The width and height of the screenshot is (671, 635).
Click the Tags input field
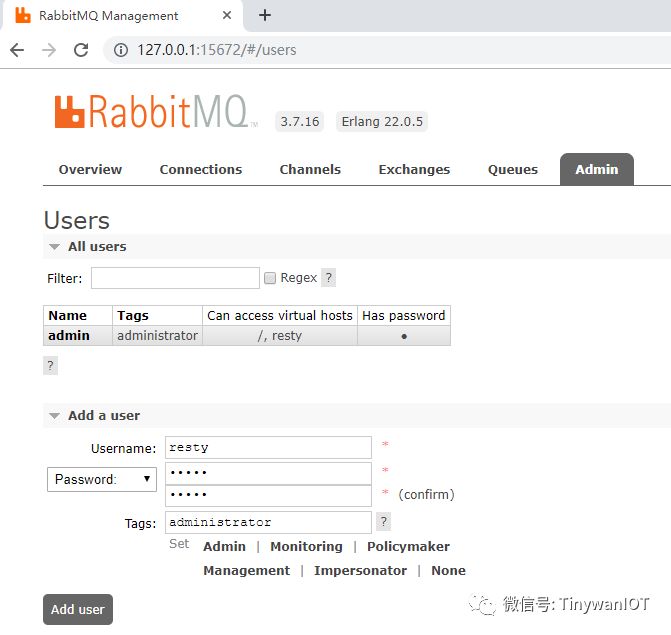pos(268,522)
